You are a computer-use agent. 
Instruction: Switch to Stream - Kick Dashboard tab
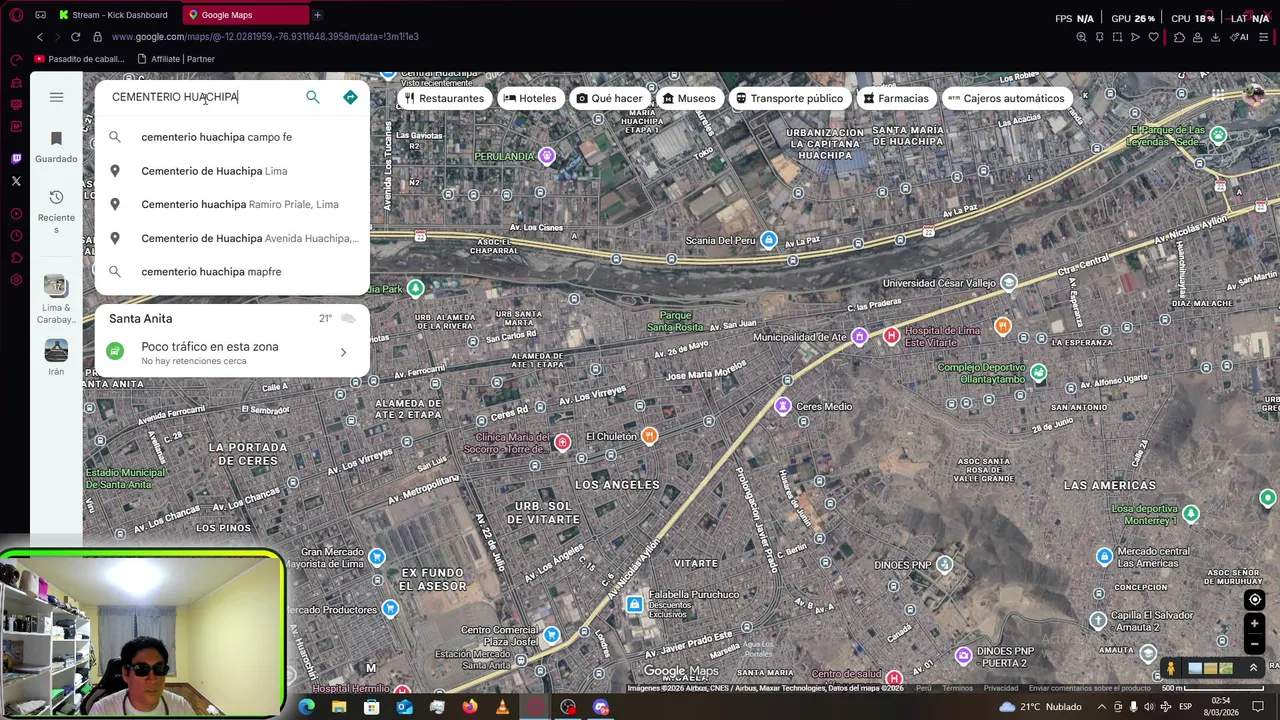(117, 15)
